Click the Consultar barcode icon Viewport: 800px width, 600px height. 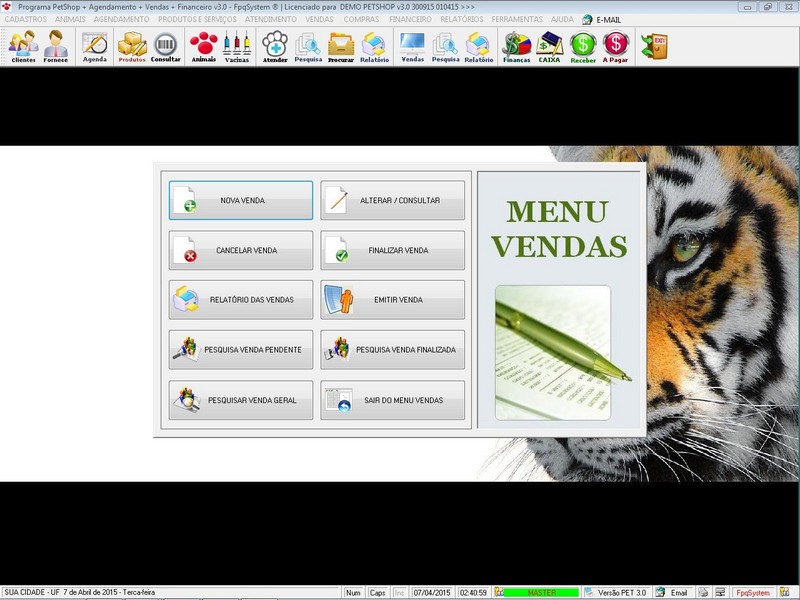coord(165,46)
